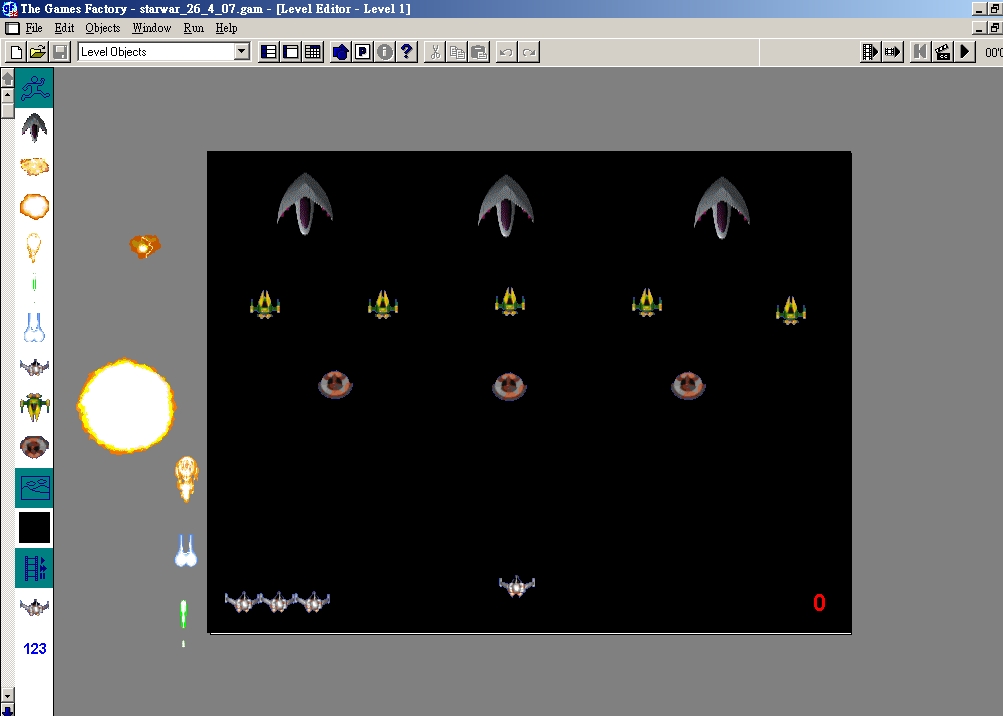
Task: Select the red score counter 0
Action: (x=819, y=603)
